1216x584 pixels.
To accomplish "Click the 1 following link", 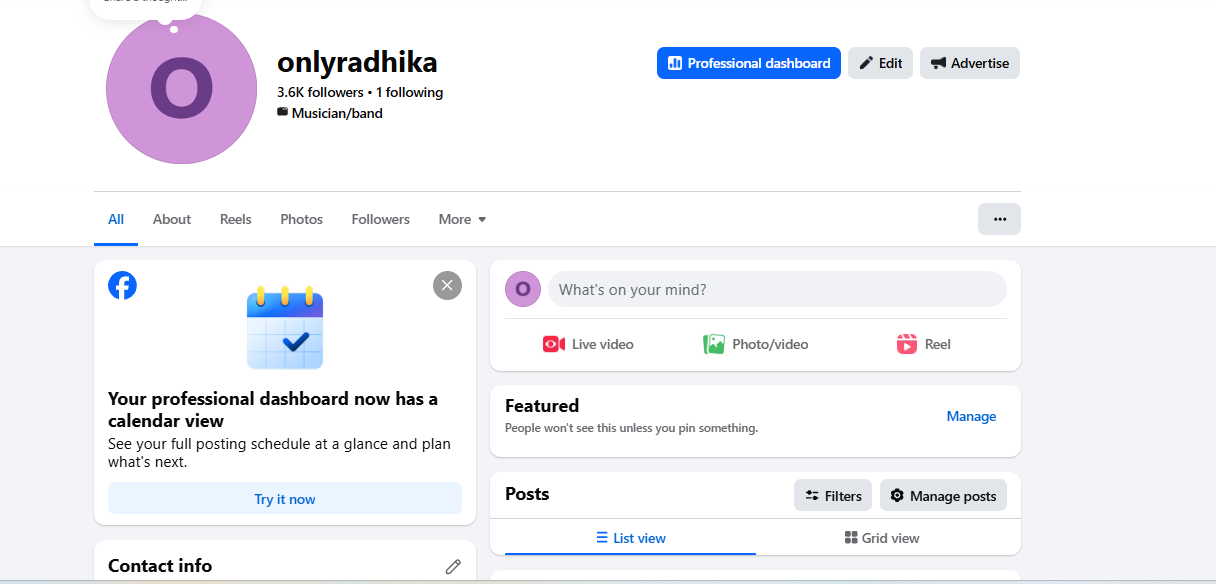I will (x=409, y=92).
